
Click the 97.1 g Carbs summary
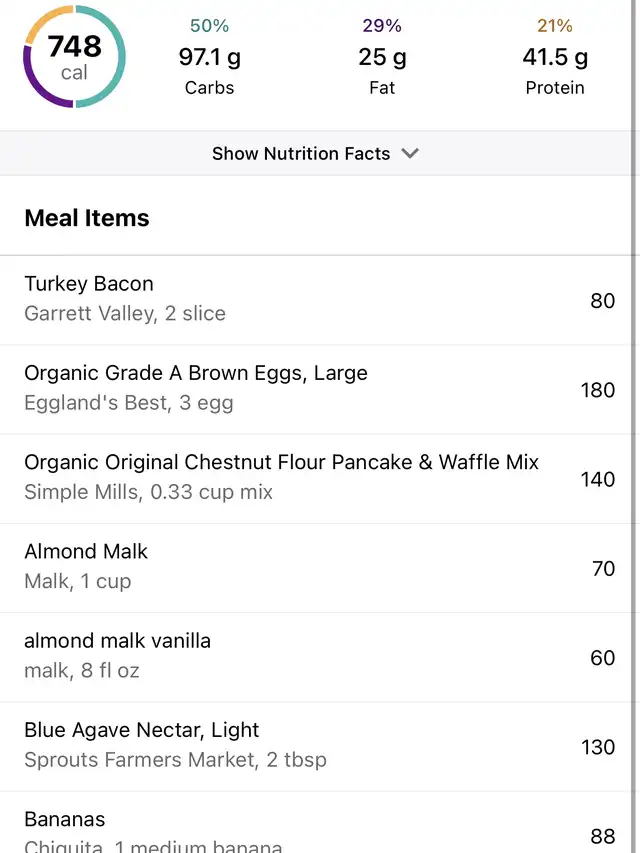point(209,57)
